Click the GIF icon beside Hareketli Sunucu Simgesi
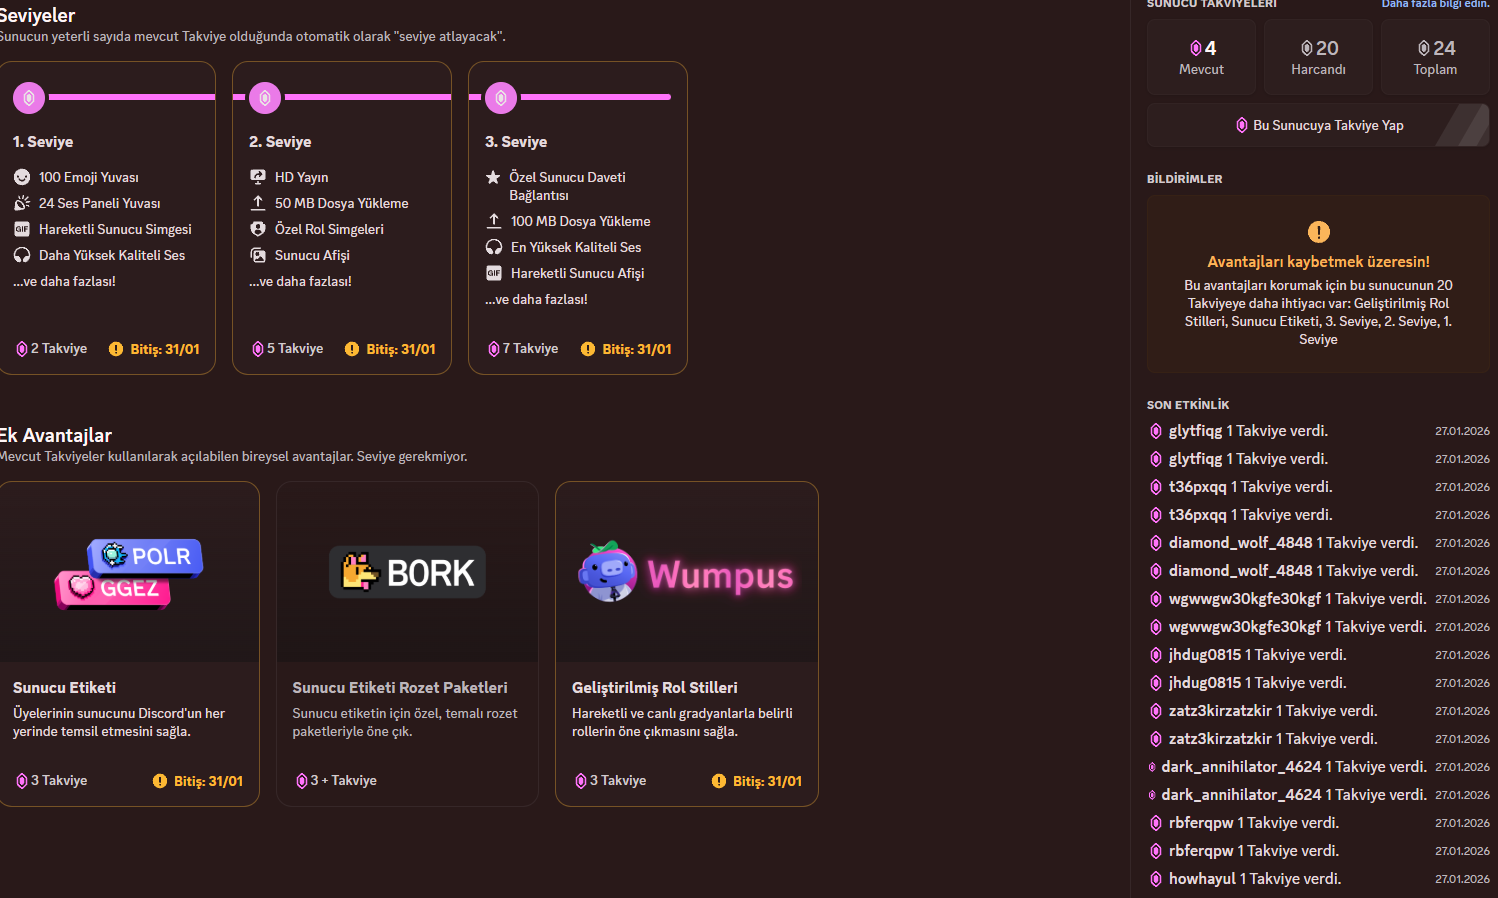Screen dimensions: 1498x898 tap(22, 229)
